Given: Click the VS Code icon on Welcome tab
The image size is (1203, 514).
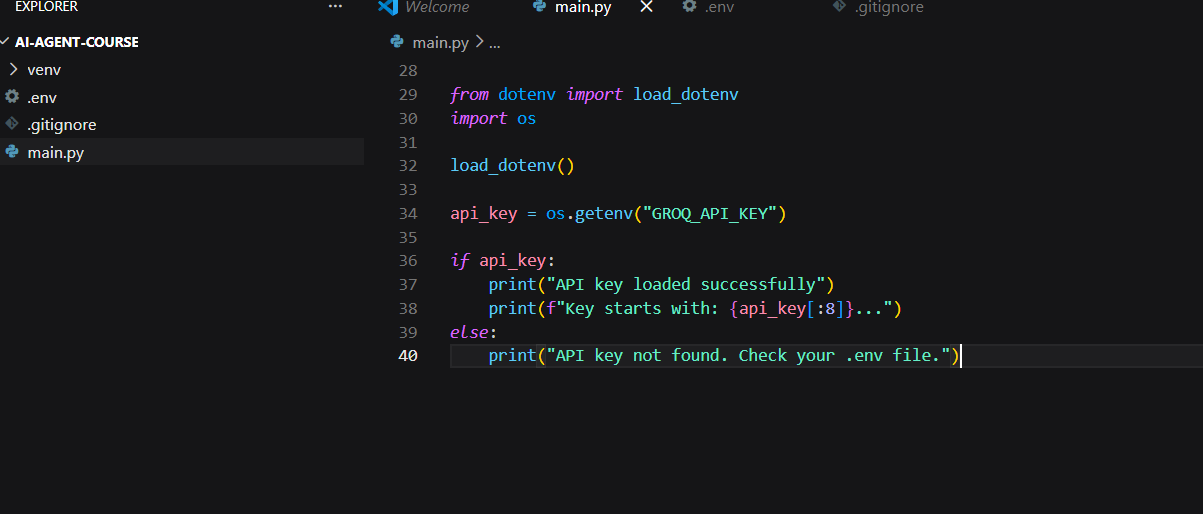Looking at the screenshot, I should 388,6.
